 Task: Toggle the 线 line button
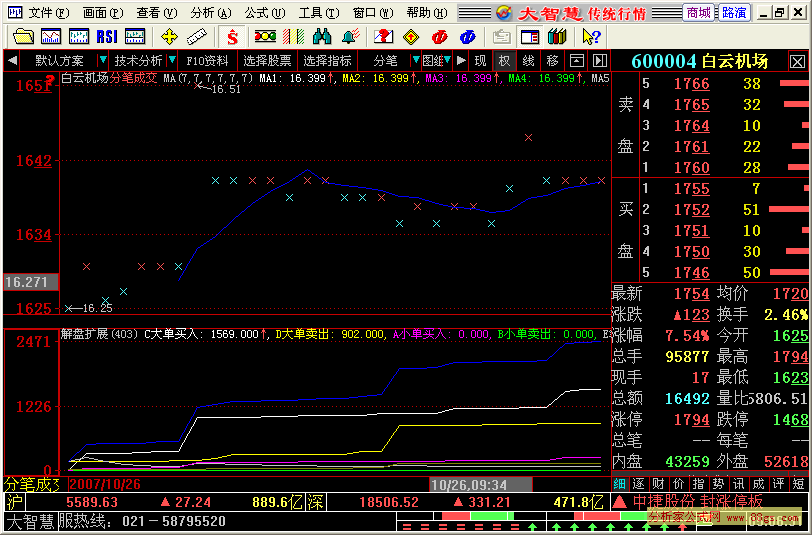click(528, 61)
